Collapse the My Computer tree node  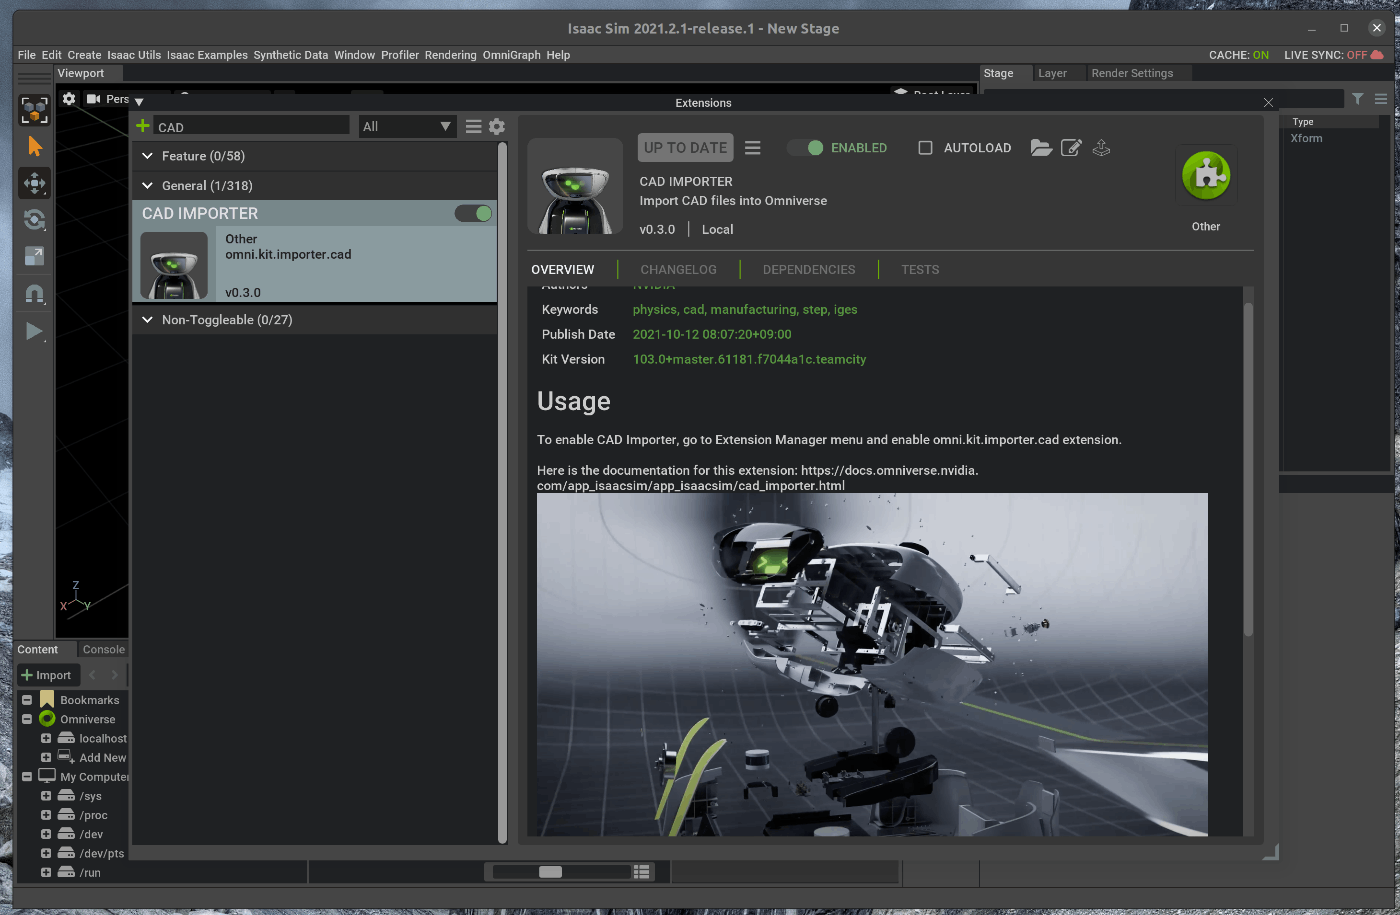click(27, 776)
